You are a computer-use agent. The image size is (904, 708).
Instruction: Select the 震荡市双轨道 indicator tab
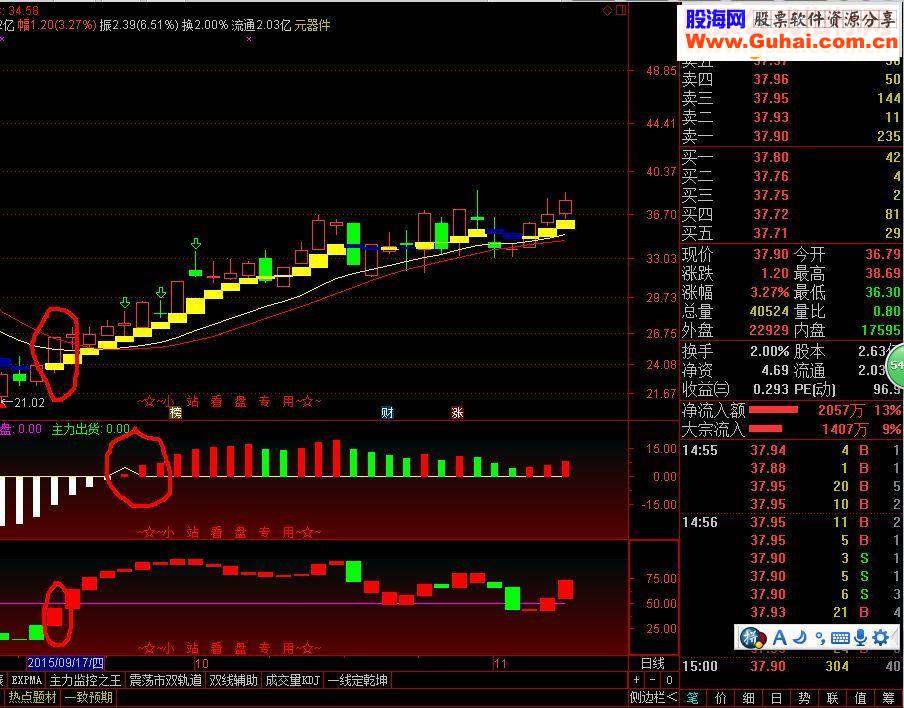[x=165, y=680]
